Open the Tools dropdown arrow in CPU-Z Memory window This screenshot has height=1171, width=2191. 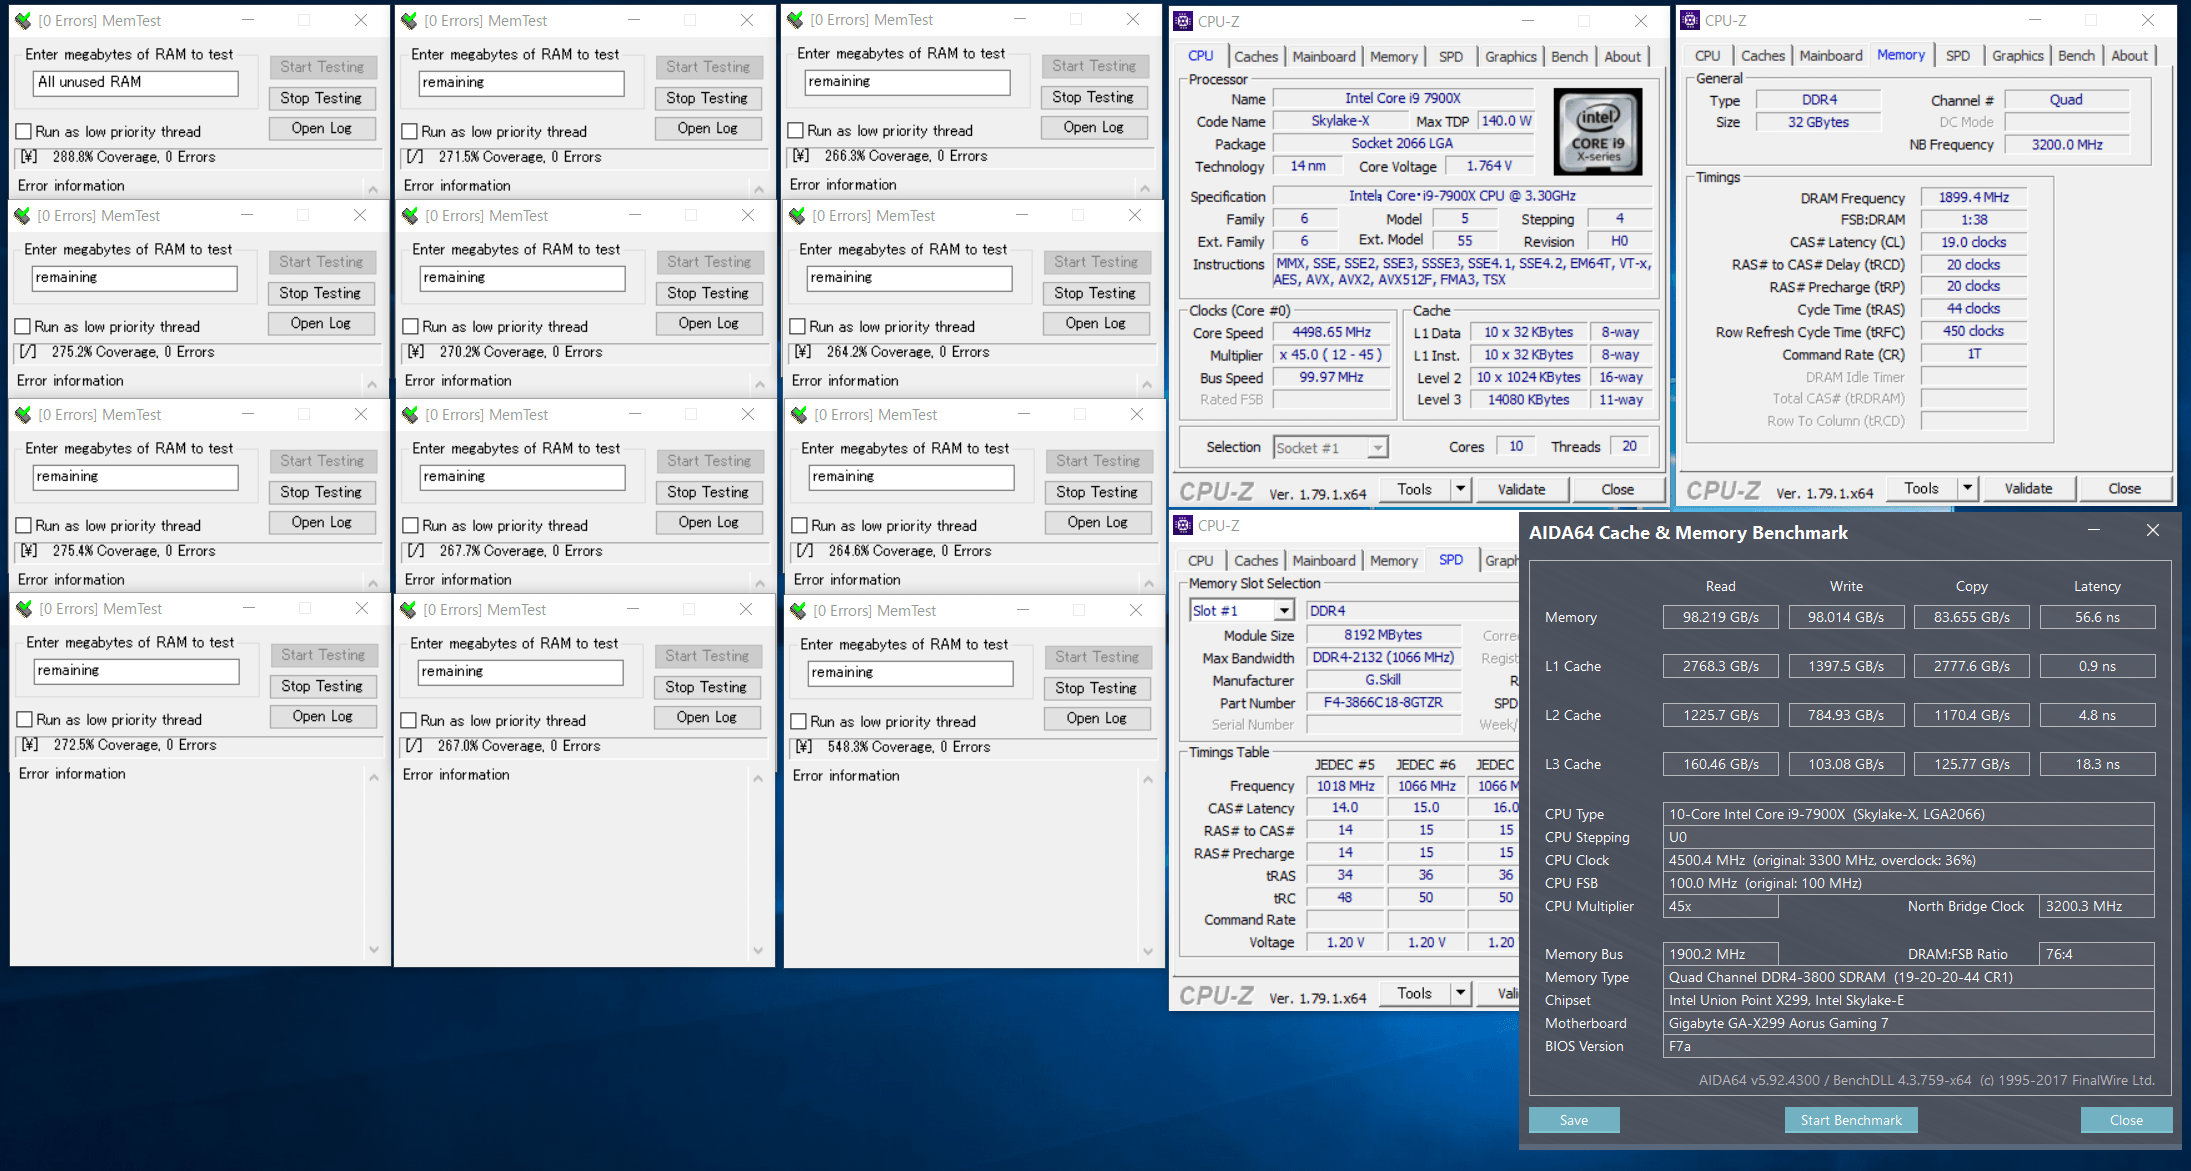tap(1967, 488)
